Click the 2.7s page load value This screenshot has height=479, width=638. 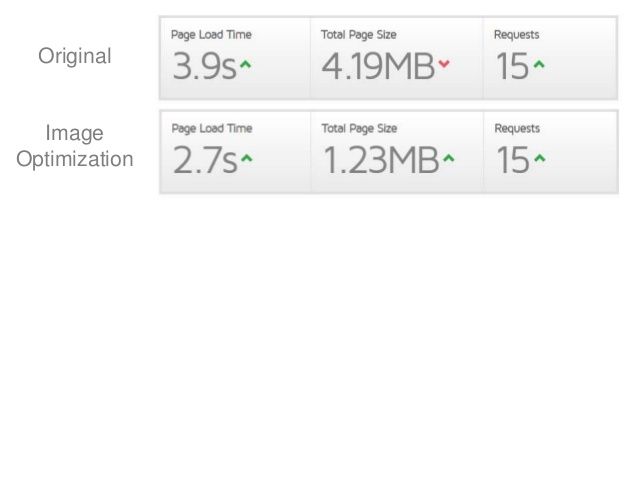(203, 160)
